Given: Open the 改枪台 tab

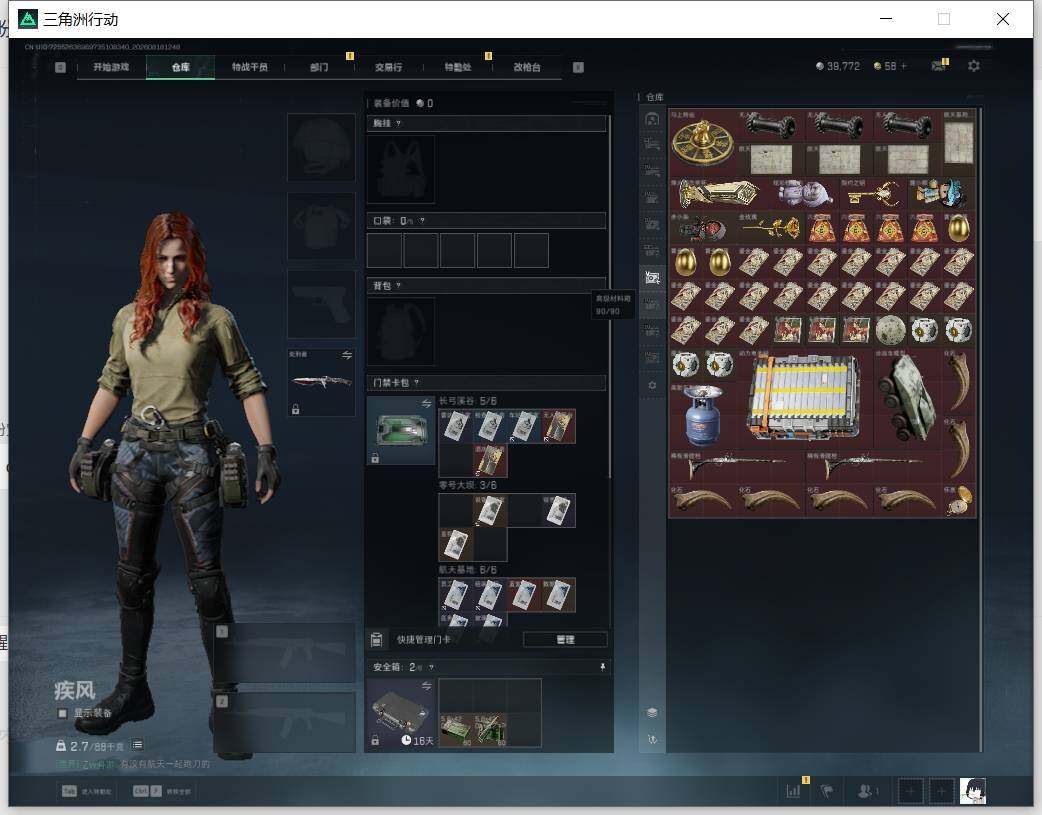Looking at the screenshot, I should 527,67.
